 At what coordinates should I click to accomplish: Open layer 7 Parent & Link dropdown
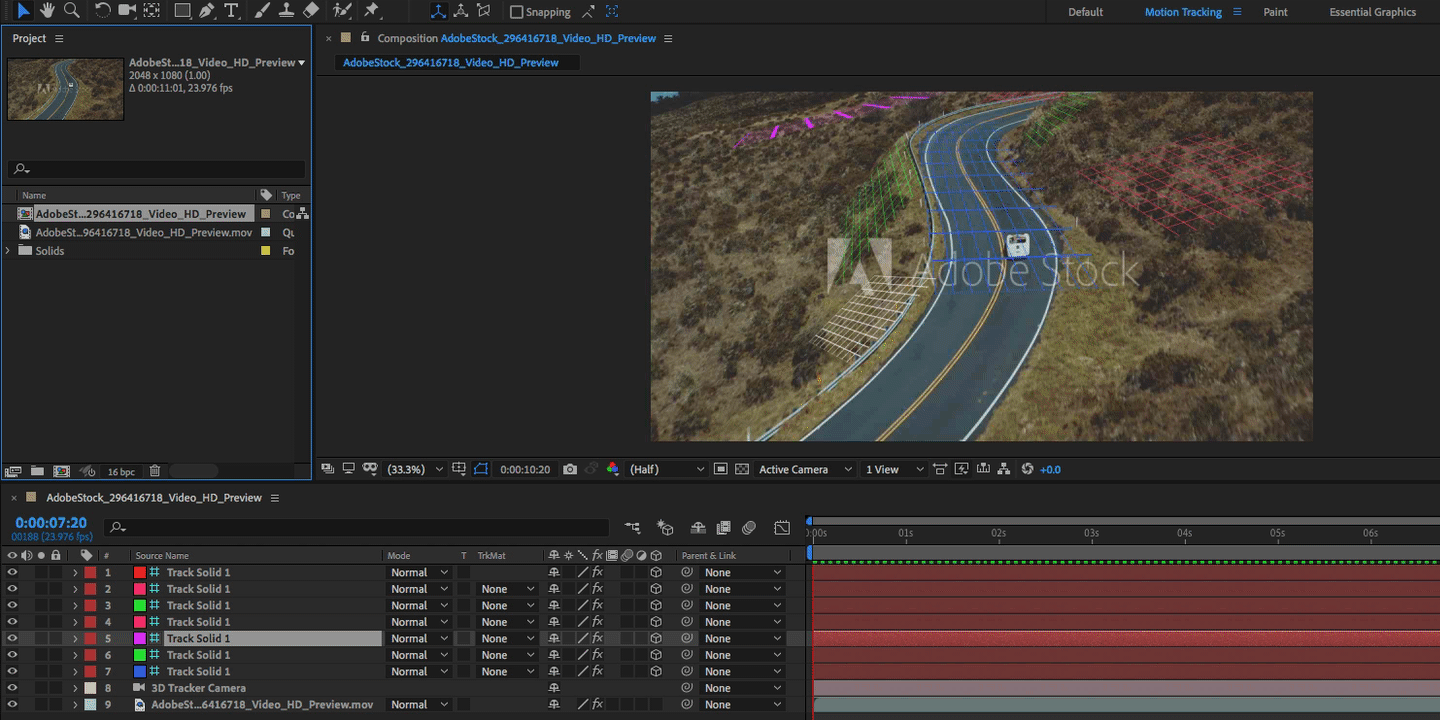click(743, 671)
